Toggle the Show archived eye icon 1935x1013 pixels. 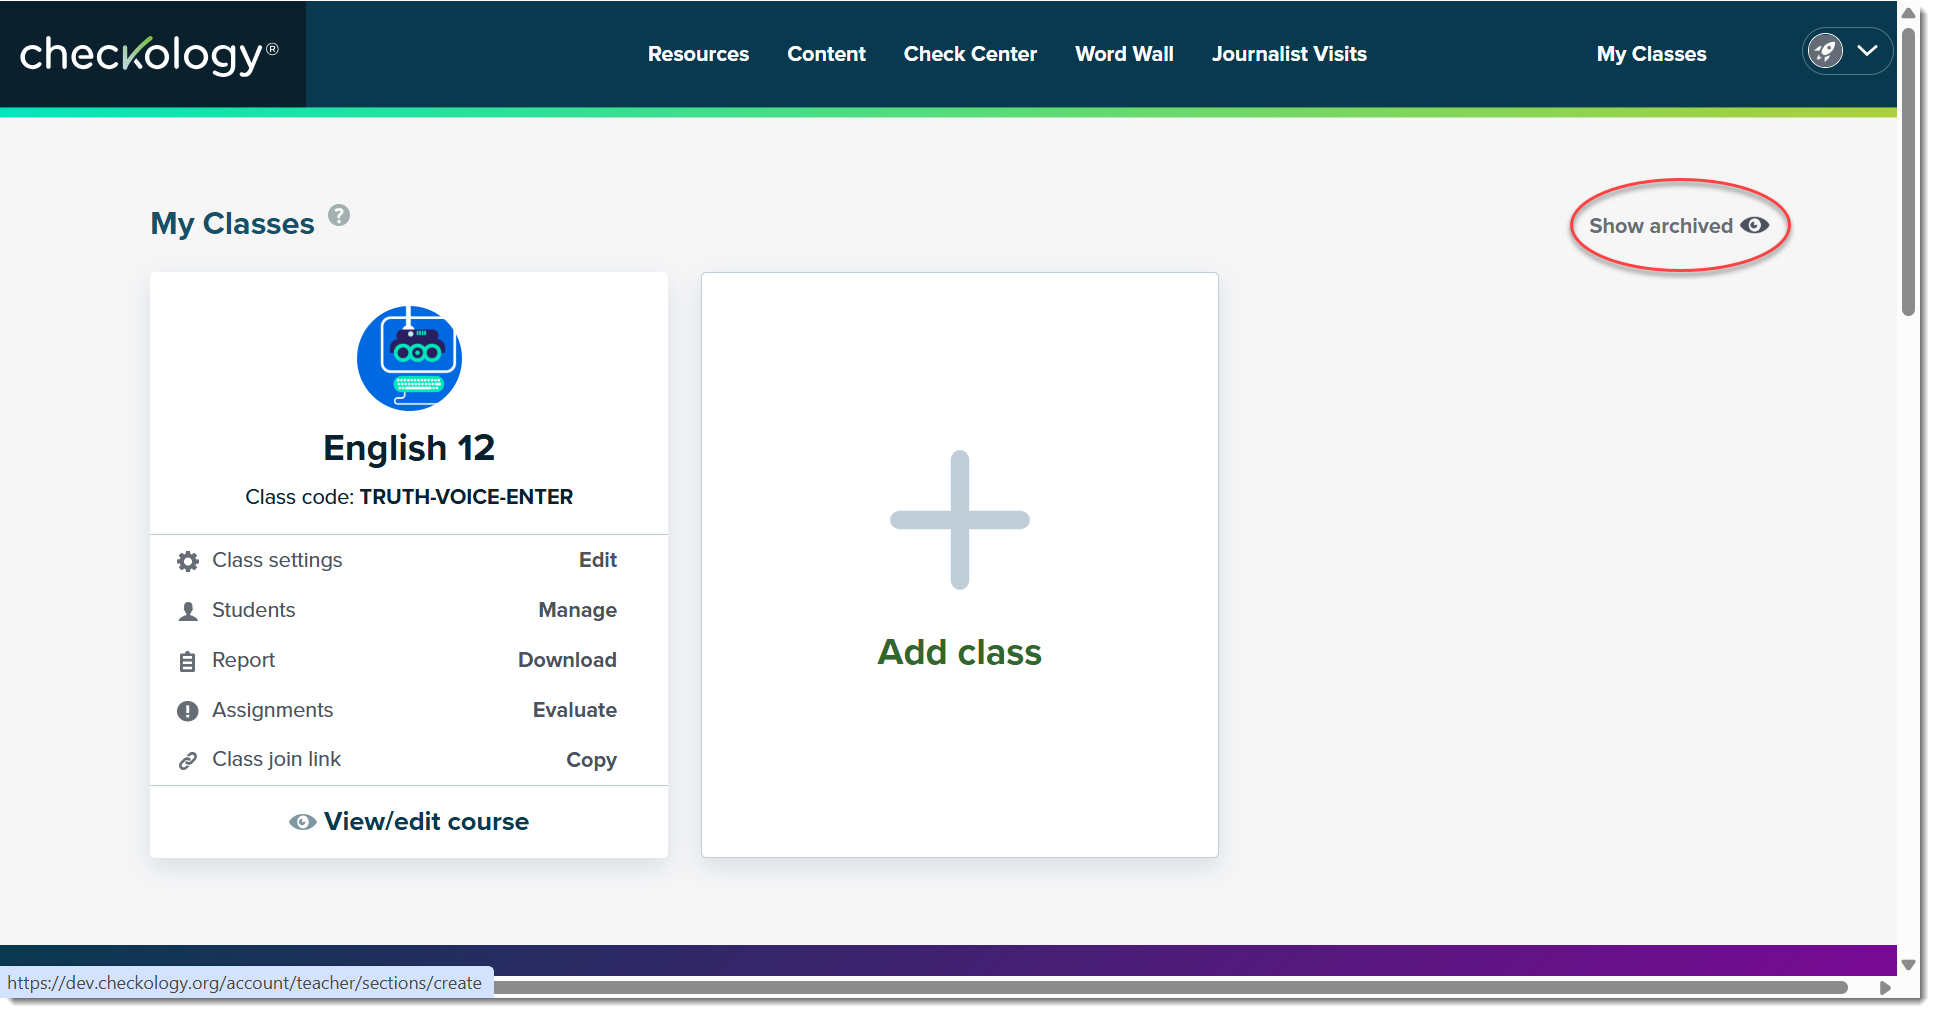coord(1754,226)
